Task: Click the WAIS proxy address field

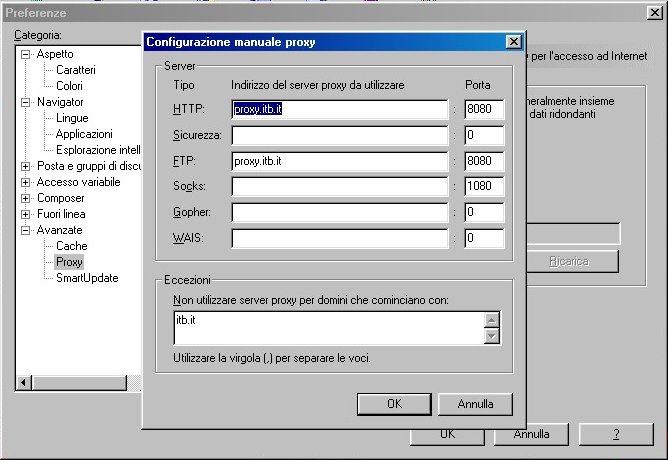Action: (340, 238)
